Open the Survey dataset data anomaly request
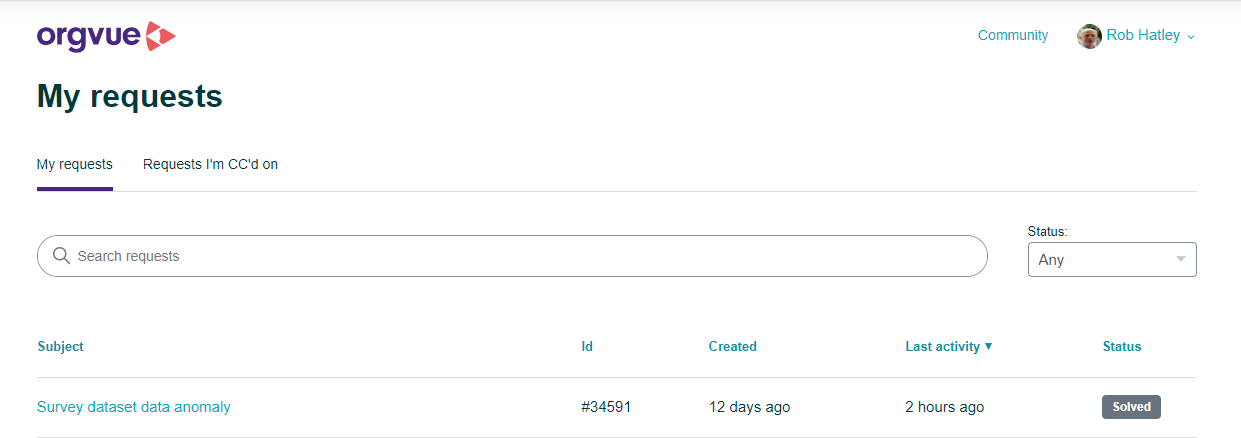 [134, 407]
